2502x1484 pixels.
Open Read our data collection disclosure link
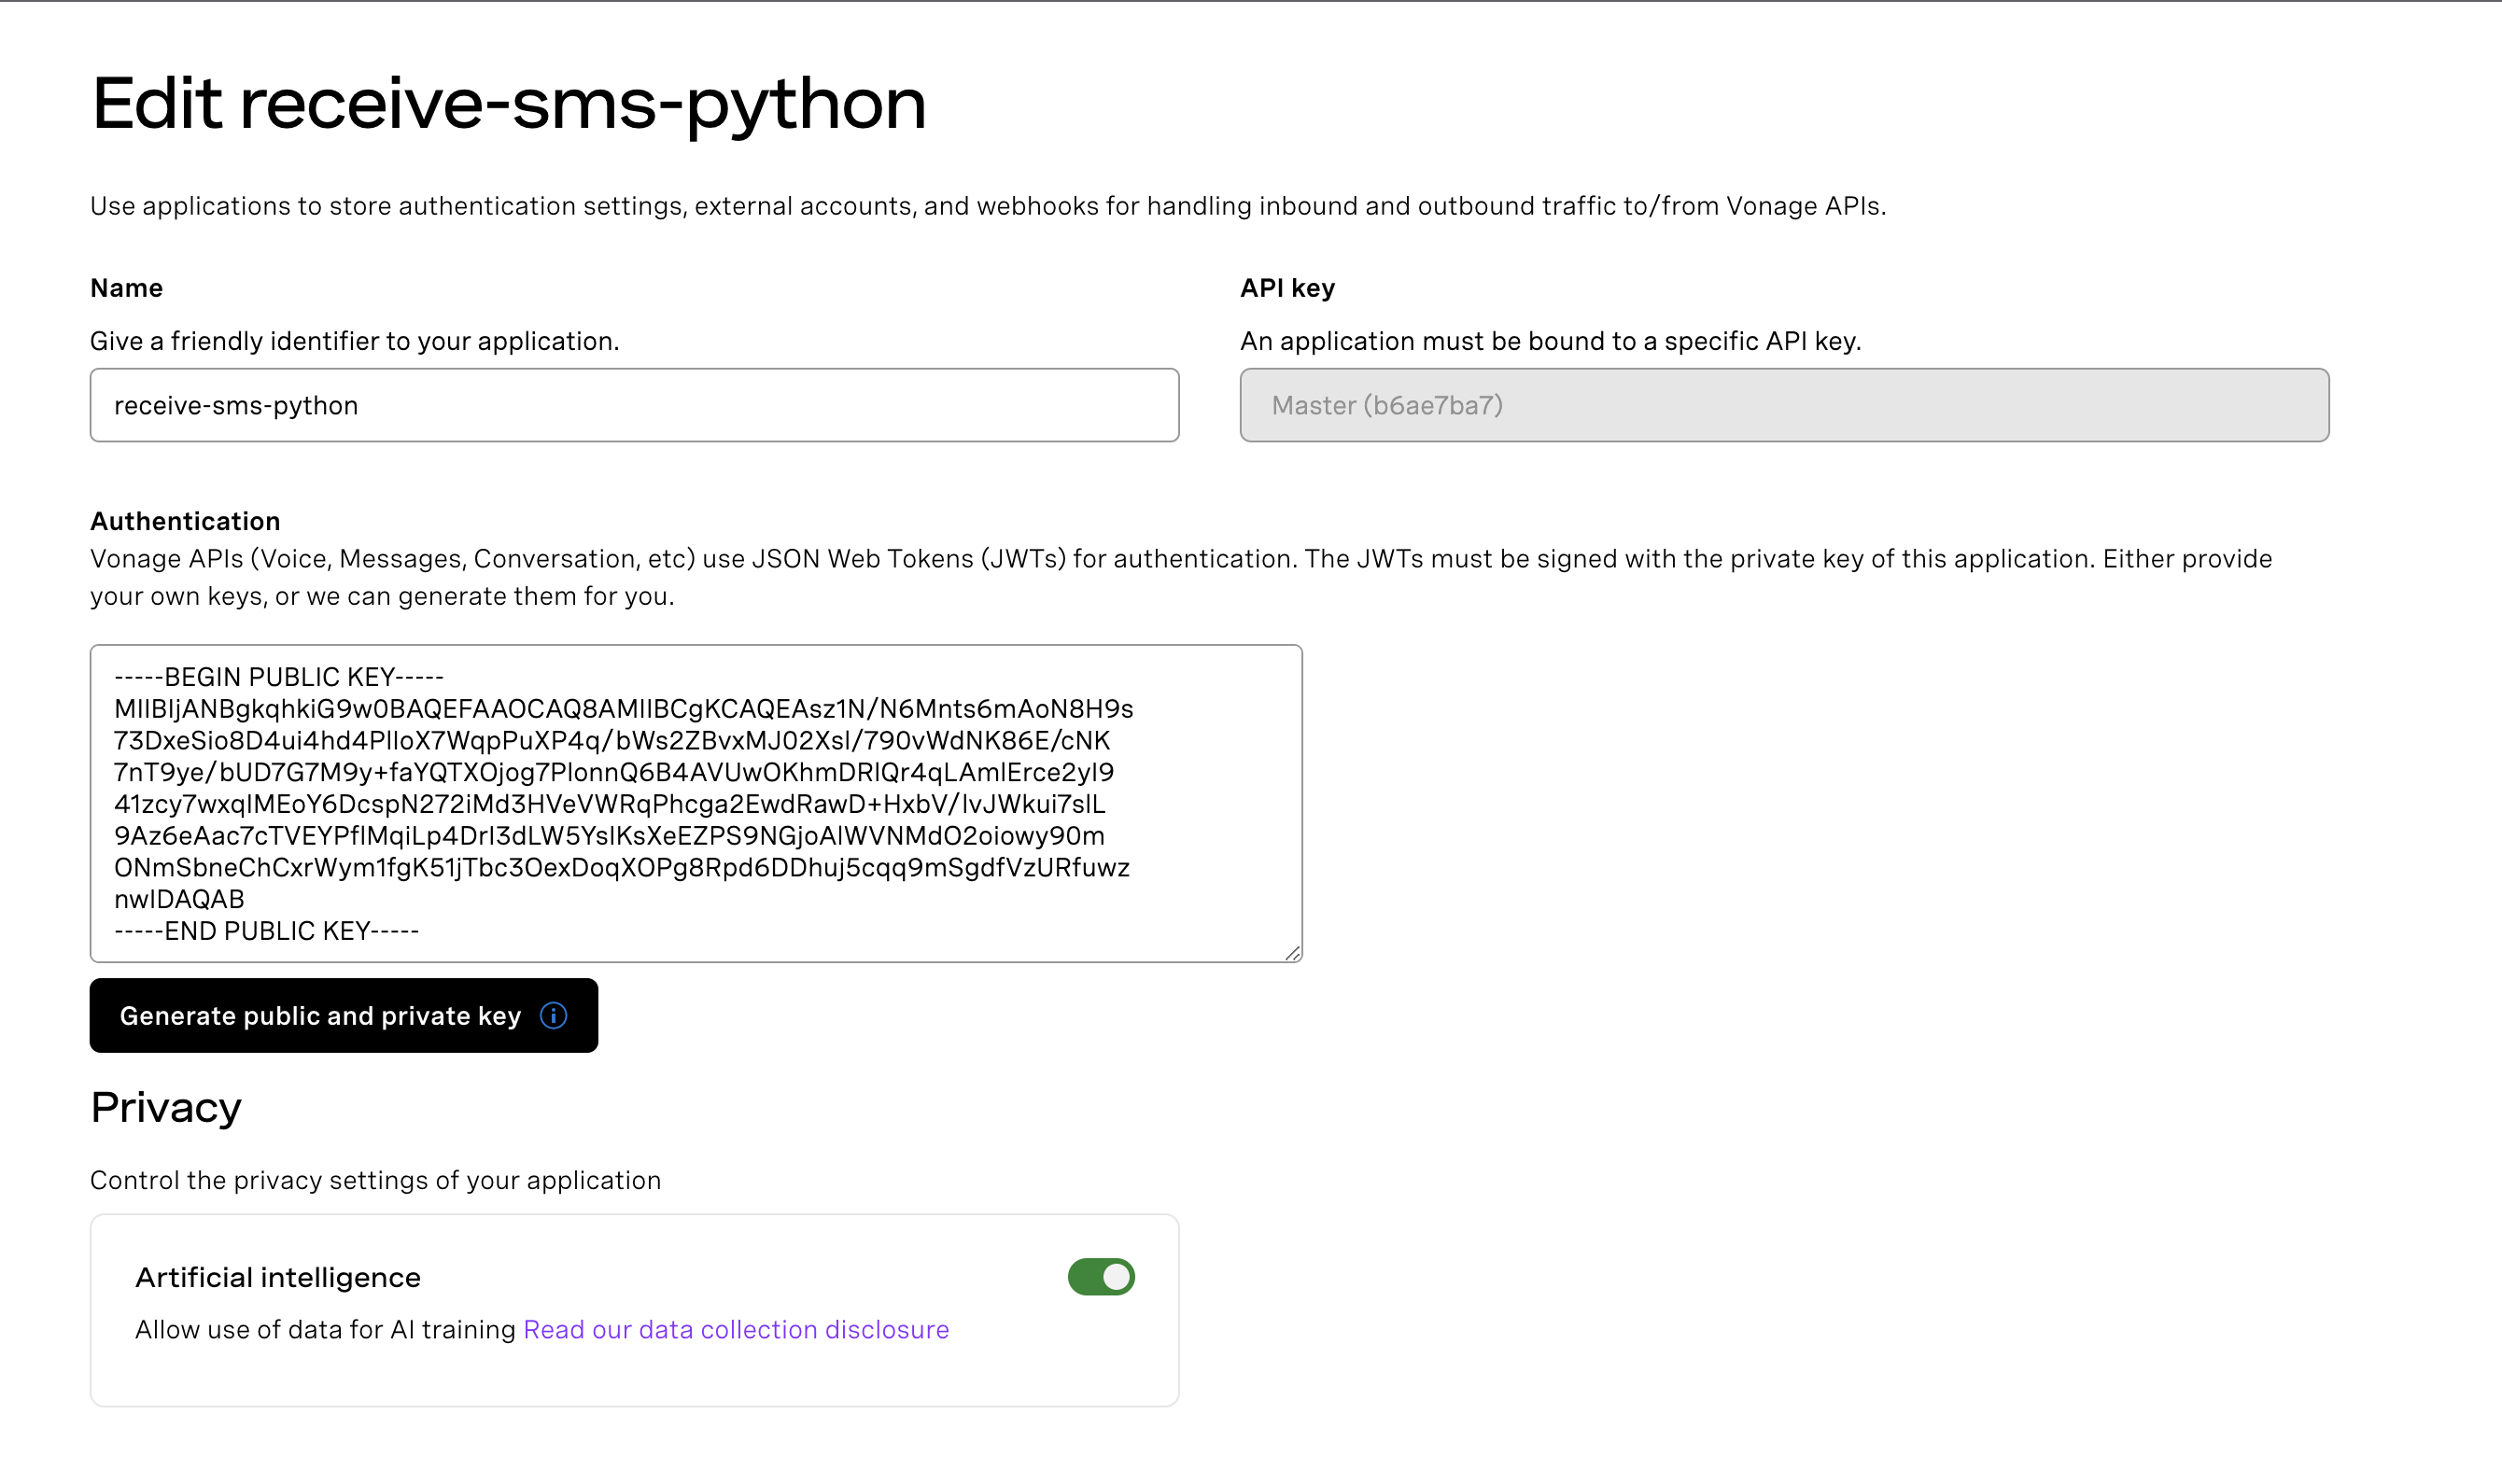pos(736,1330)
